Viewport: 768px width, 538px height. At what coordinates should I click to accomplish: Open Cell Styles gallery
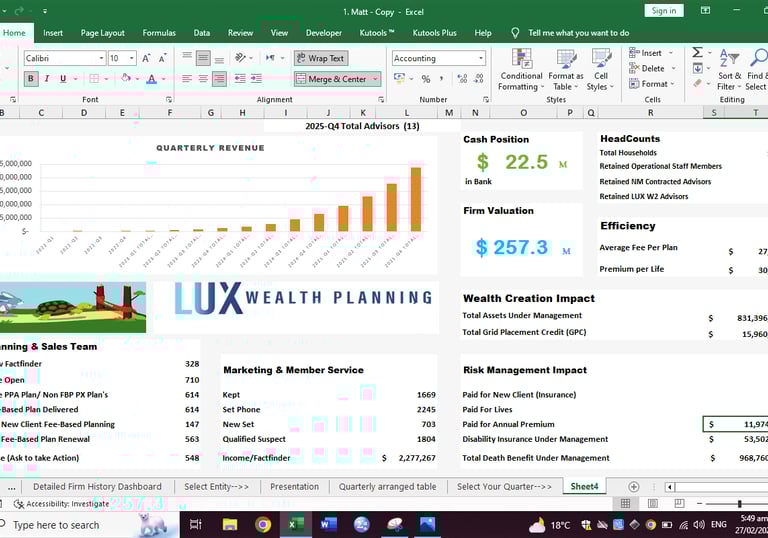click(600, 70)
